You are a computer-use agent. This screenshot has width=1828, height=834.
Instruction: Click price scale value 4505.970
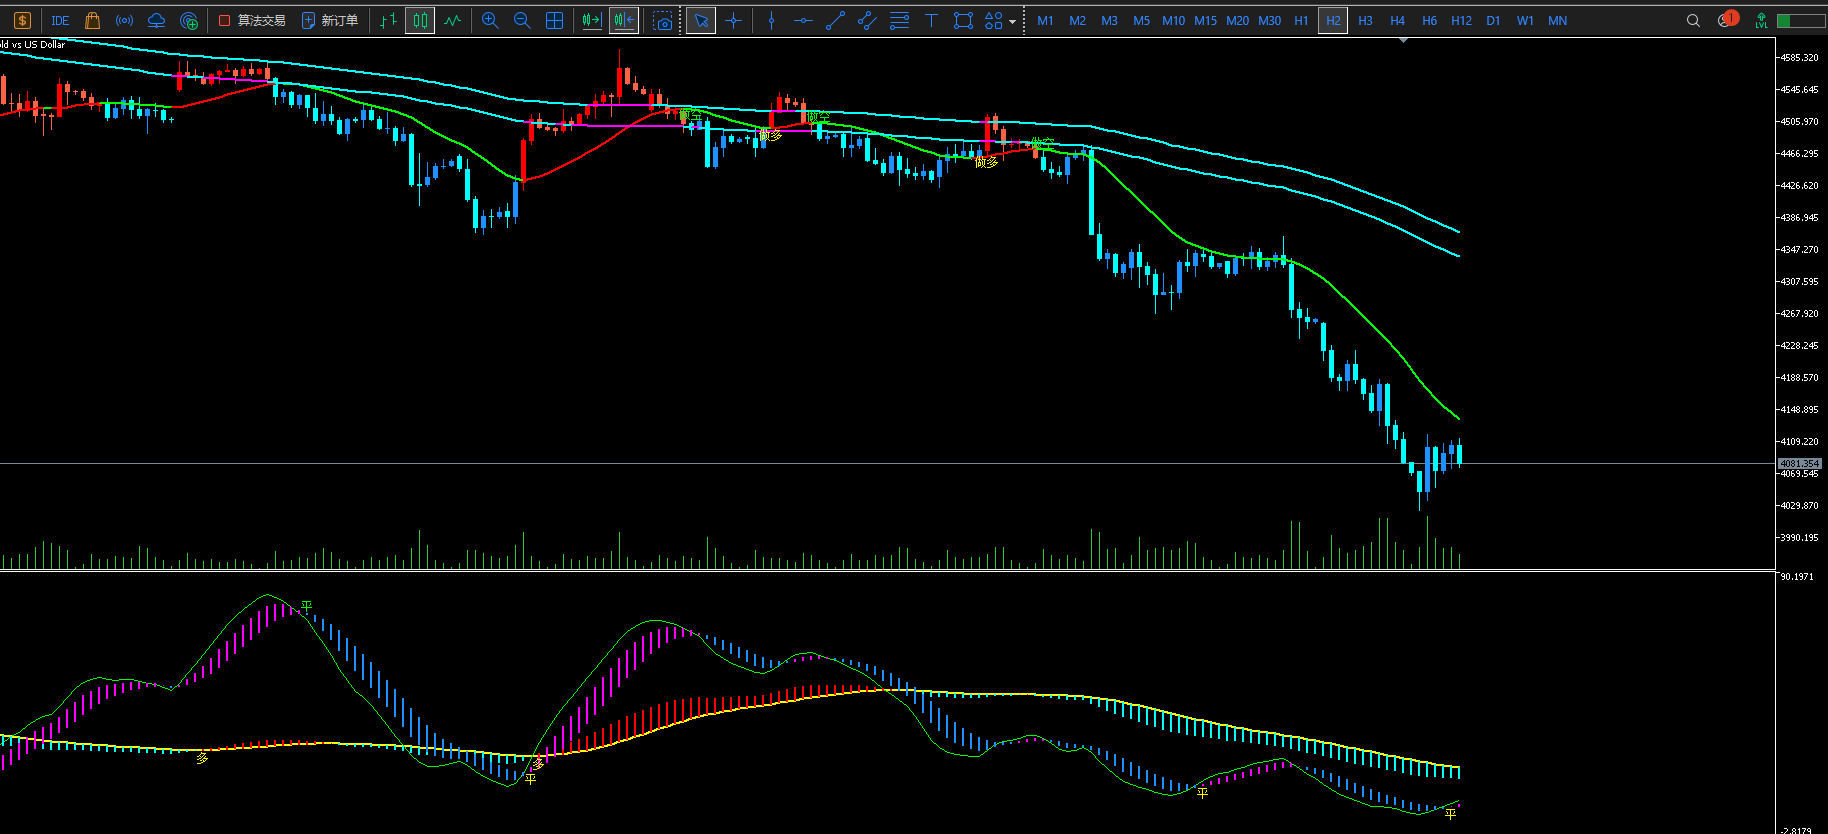pos(1800,122)
